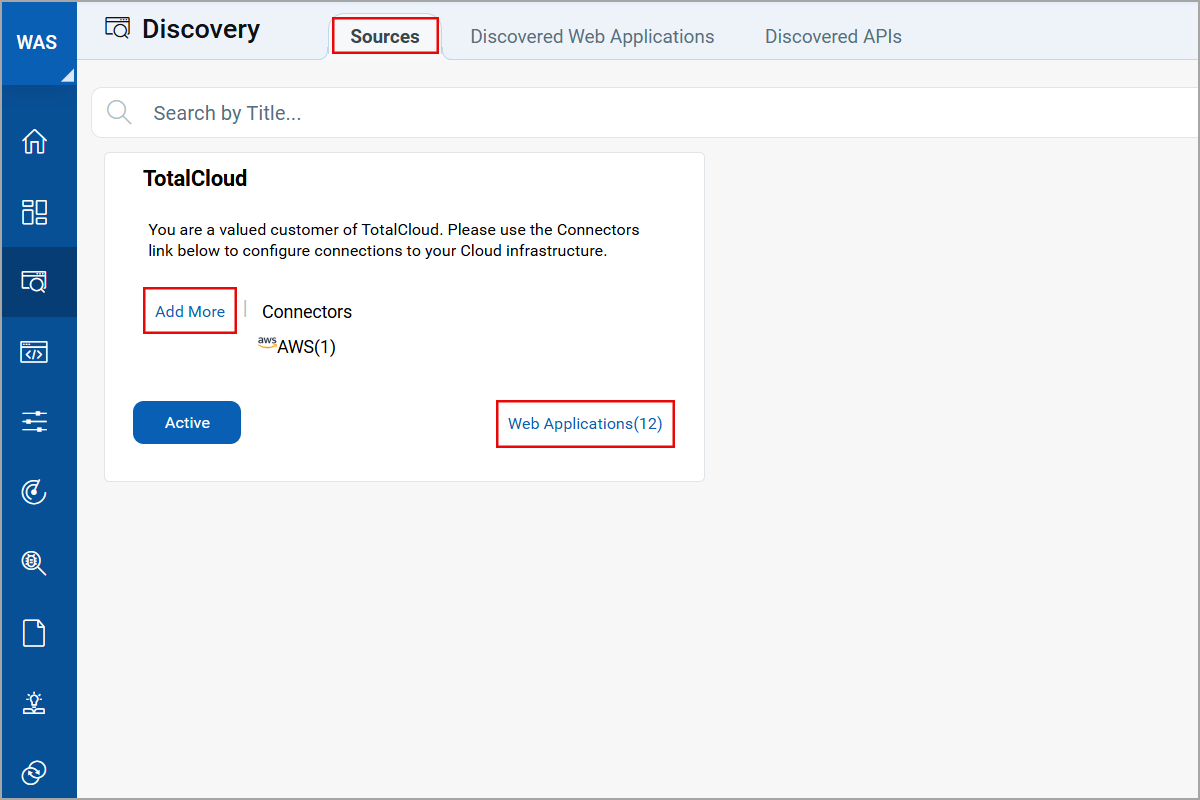Click the search magnifier icon

[119, 112]
